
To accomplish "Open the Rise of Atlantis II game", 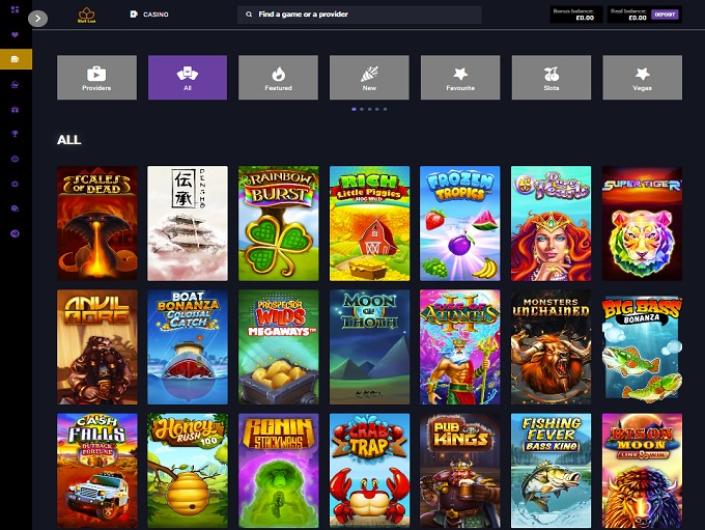I will tap(460, 347).
